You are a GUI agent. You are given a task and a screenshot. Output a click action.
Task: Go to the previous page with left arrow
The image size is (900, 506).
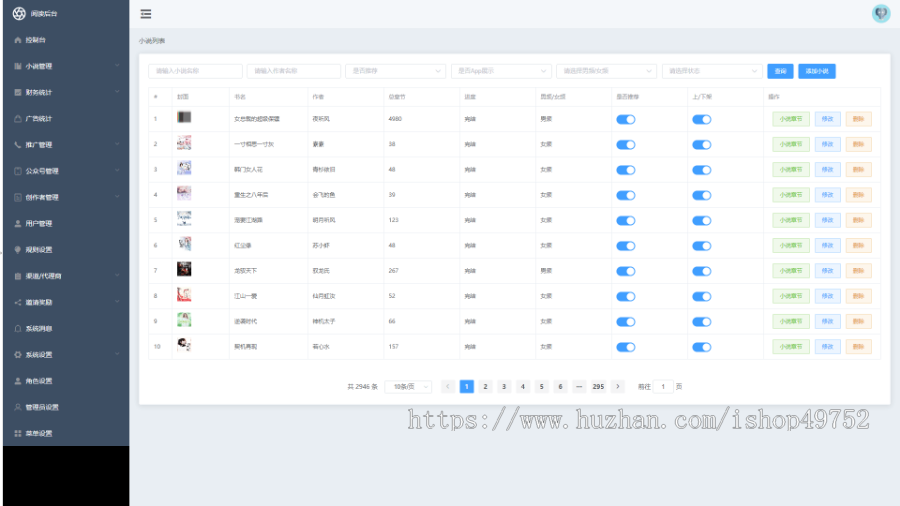click(448, 387)
